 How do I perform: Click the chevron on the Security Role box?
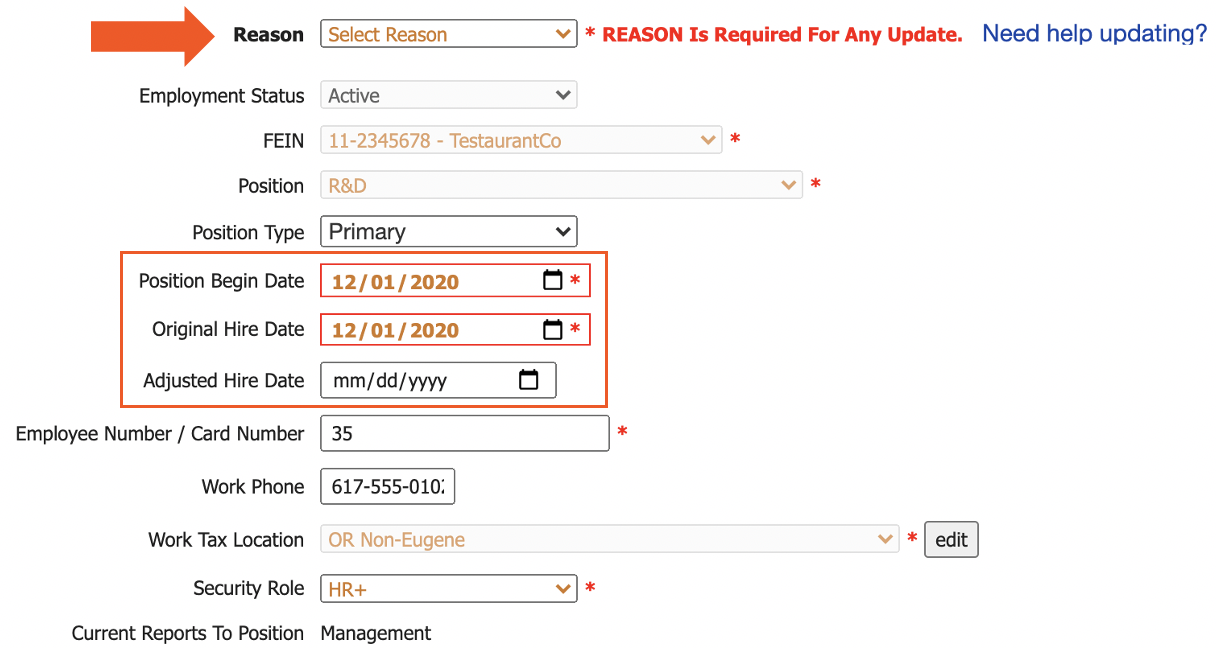pyautogui.click(x=562, y=588)
